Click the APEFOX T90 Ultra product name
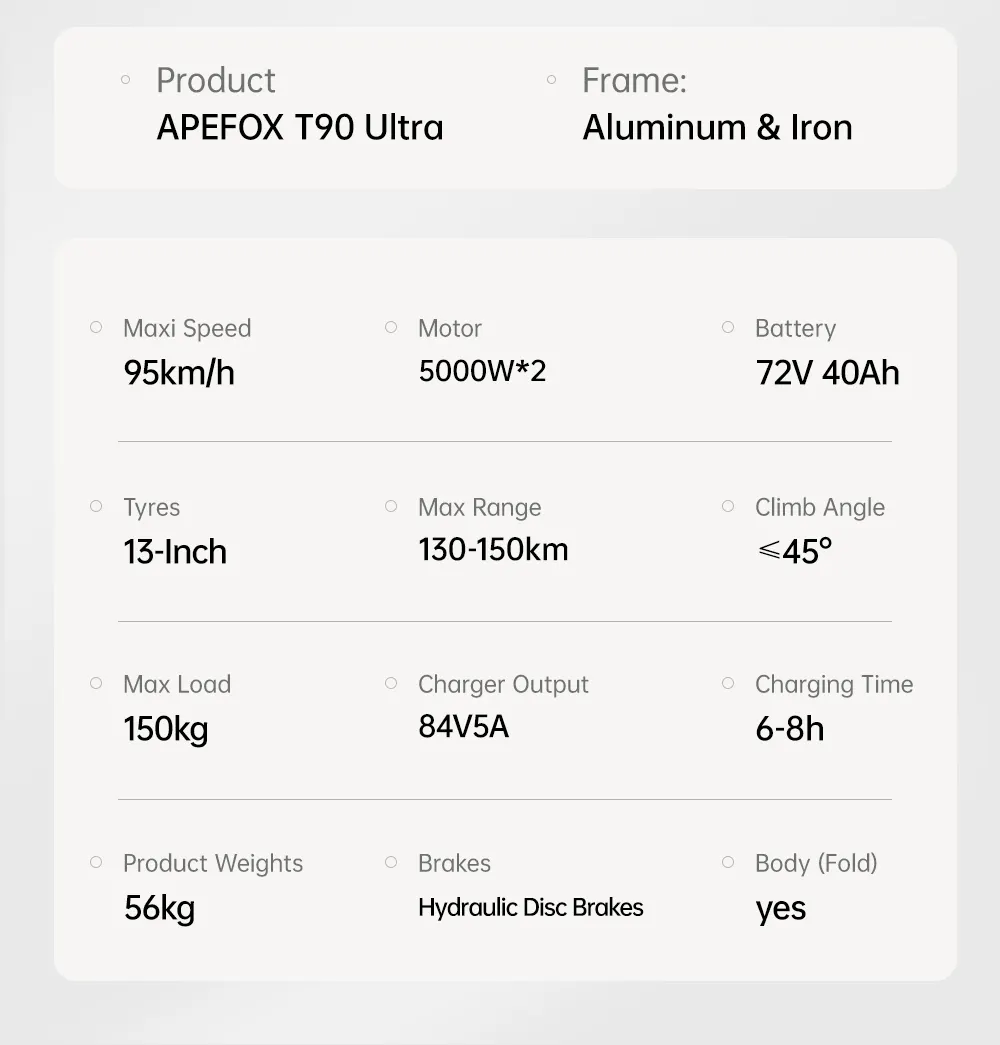 pos(300,127)
